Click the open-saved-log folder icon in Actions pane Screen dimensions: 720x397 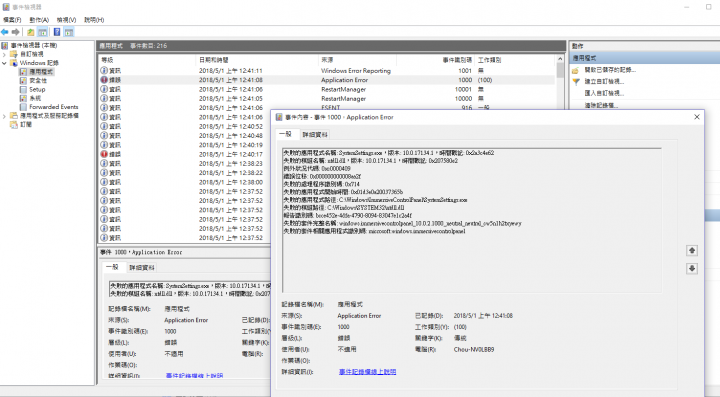[575, 70]
